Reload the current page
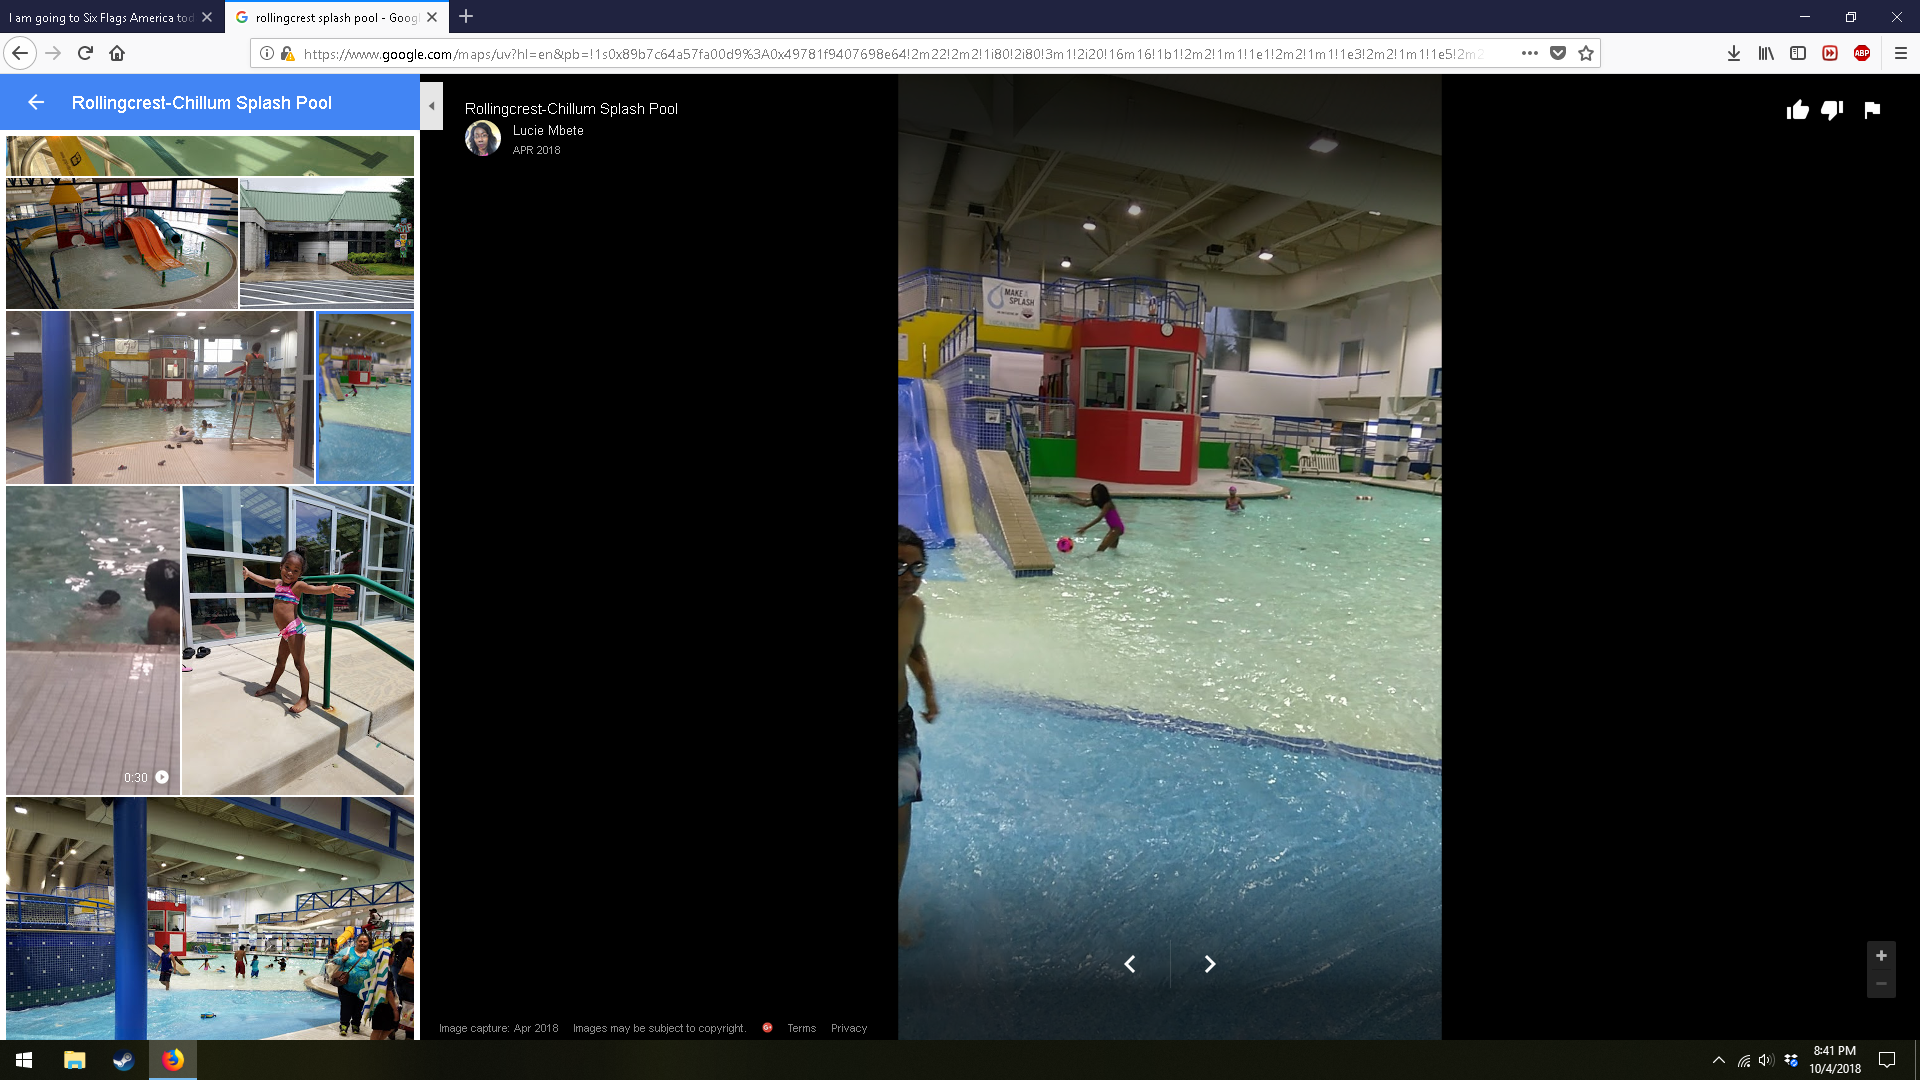 click(85, 54)
